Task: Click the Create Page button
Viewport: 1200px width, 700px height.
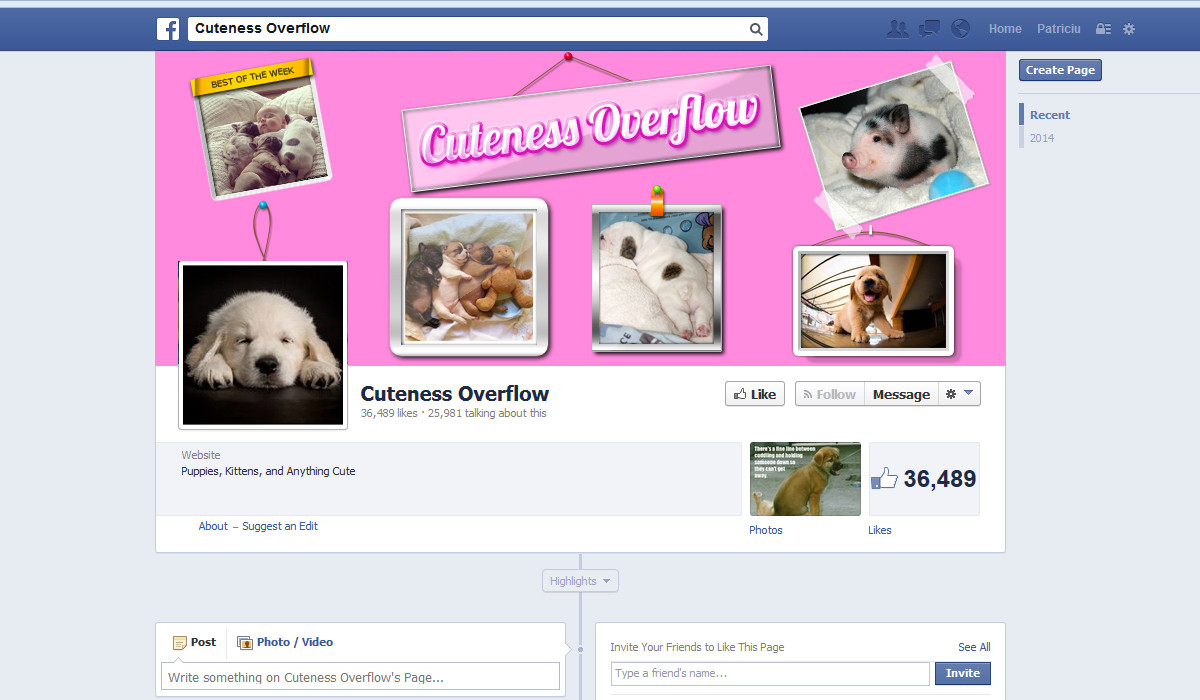Action: pos(1060,70)
